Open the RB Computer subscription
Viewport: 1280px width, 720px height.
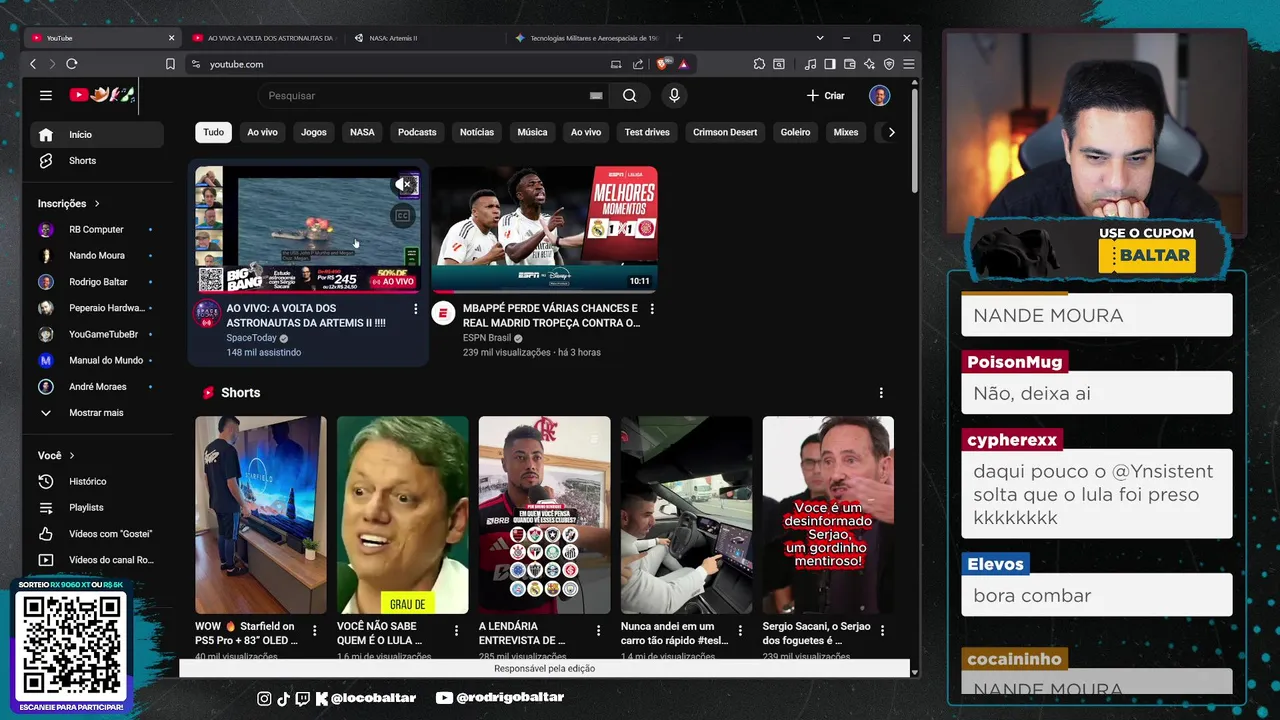click(96, 230)
